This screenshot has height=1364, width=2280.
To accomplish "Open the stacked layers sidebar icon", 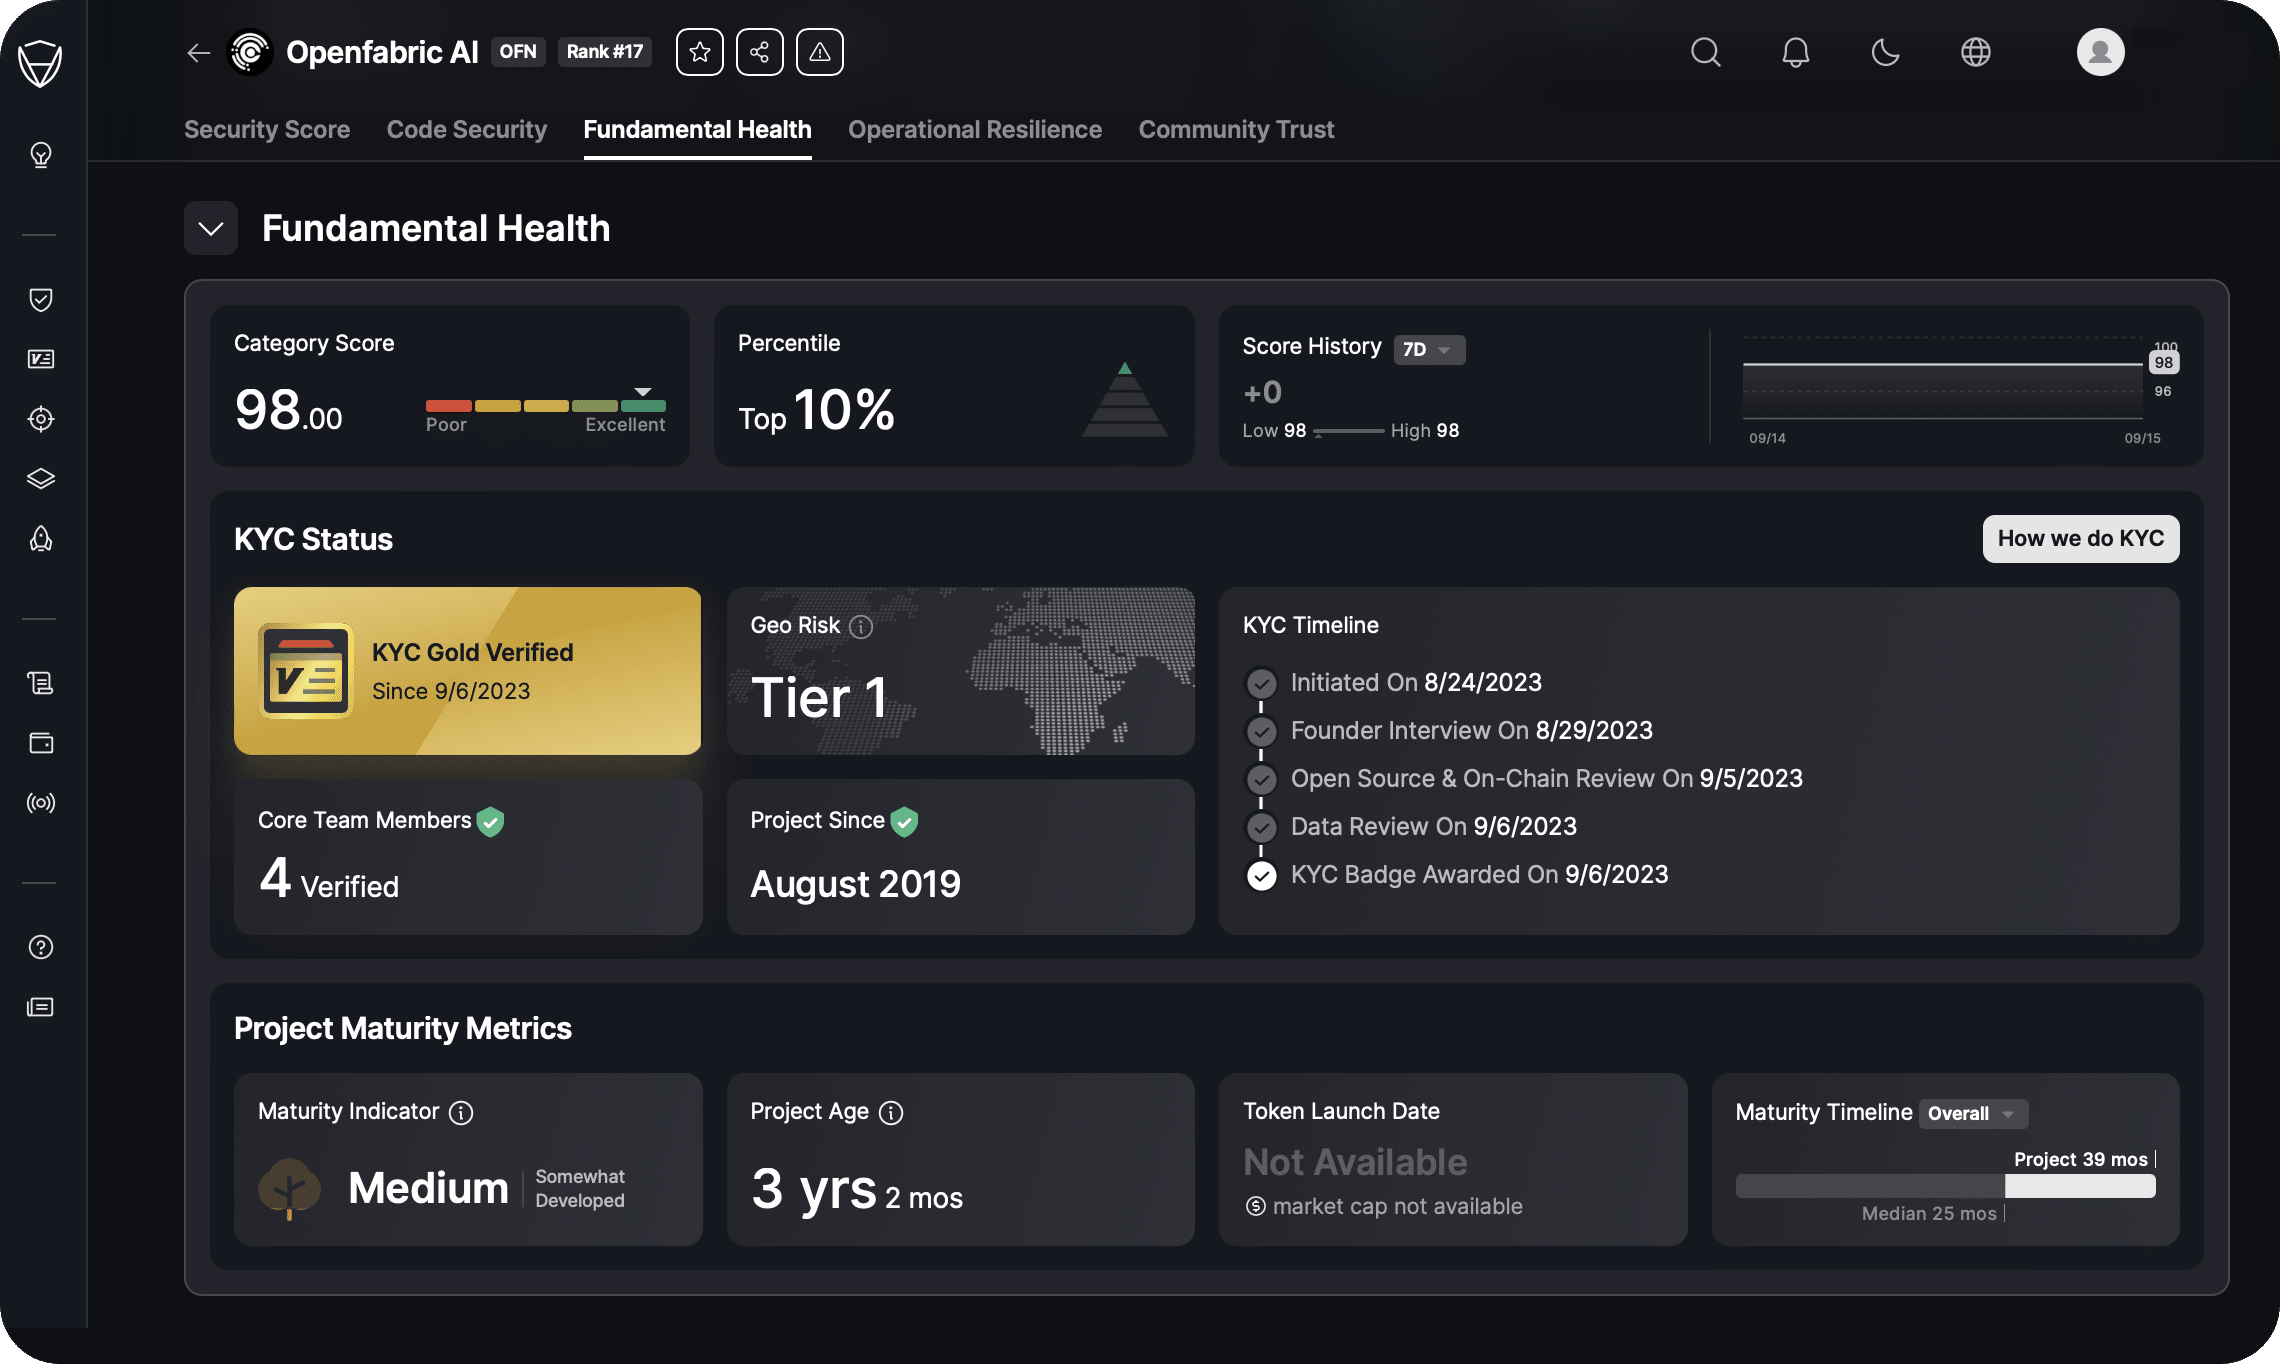I will pos(41,479).
